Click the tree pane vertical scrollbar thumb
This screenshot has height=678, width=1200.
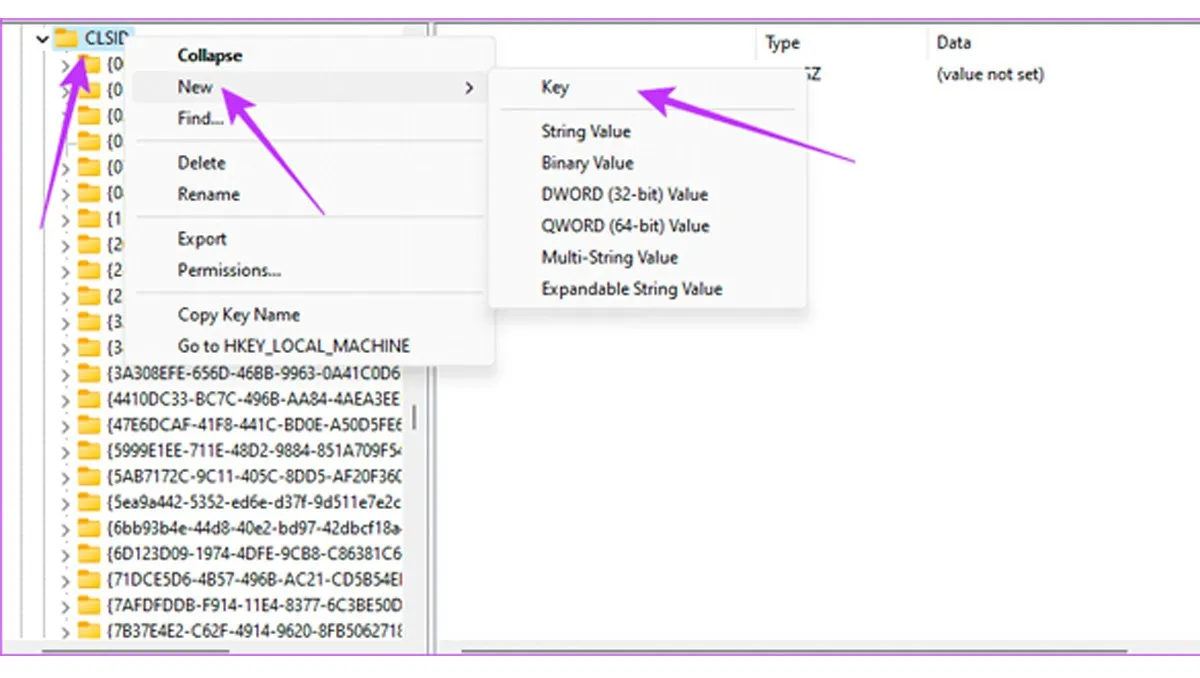414,417
